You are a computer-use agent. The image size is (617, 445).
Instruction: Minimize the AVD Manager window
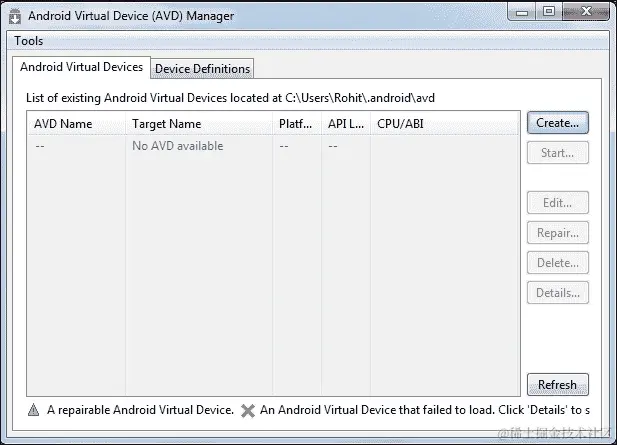[521, 12]
